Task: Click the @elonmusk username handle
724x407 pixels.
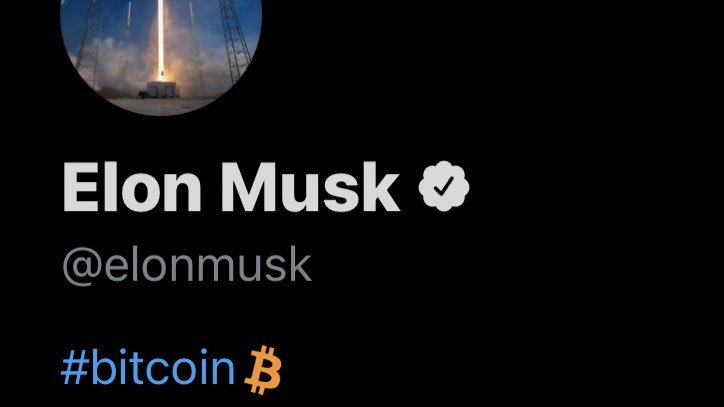Action: coord(187,265)
